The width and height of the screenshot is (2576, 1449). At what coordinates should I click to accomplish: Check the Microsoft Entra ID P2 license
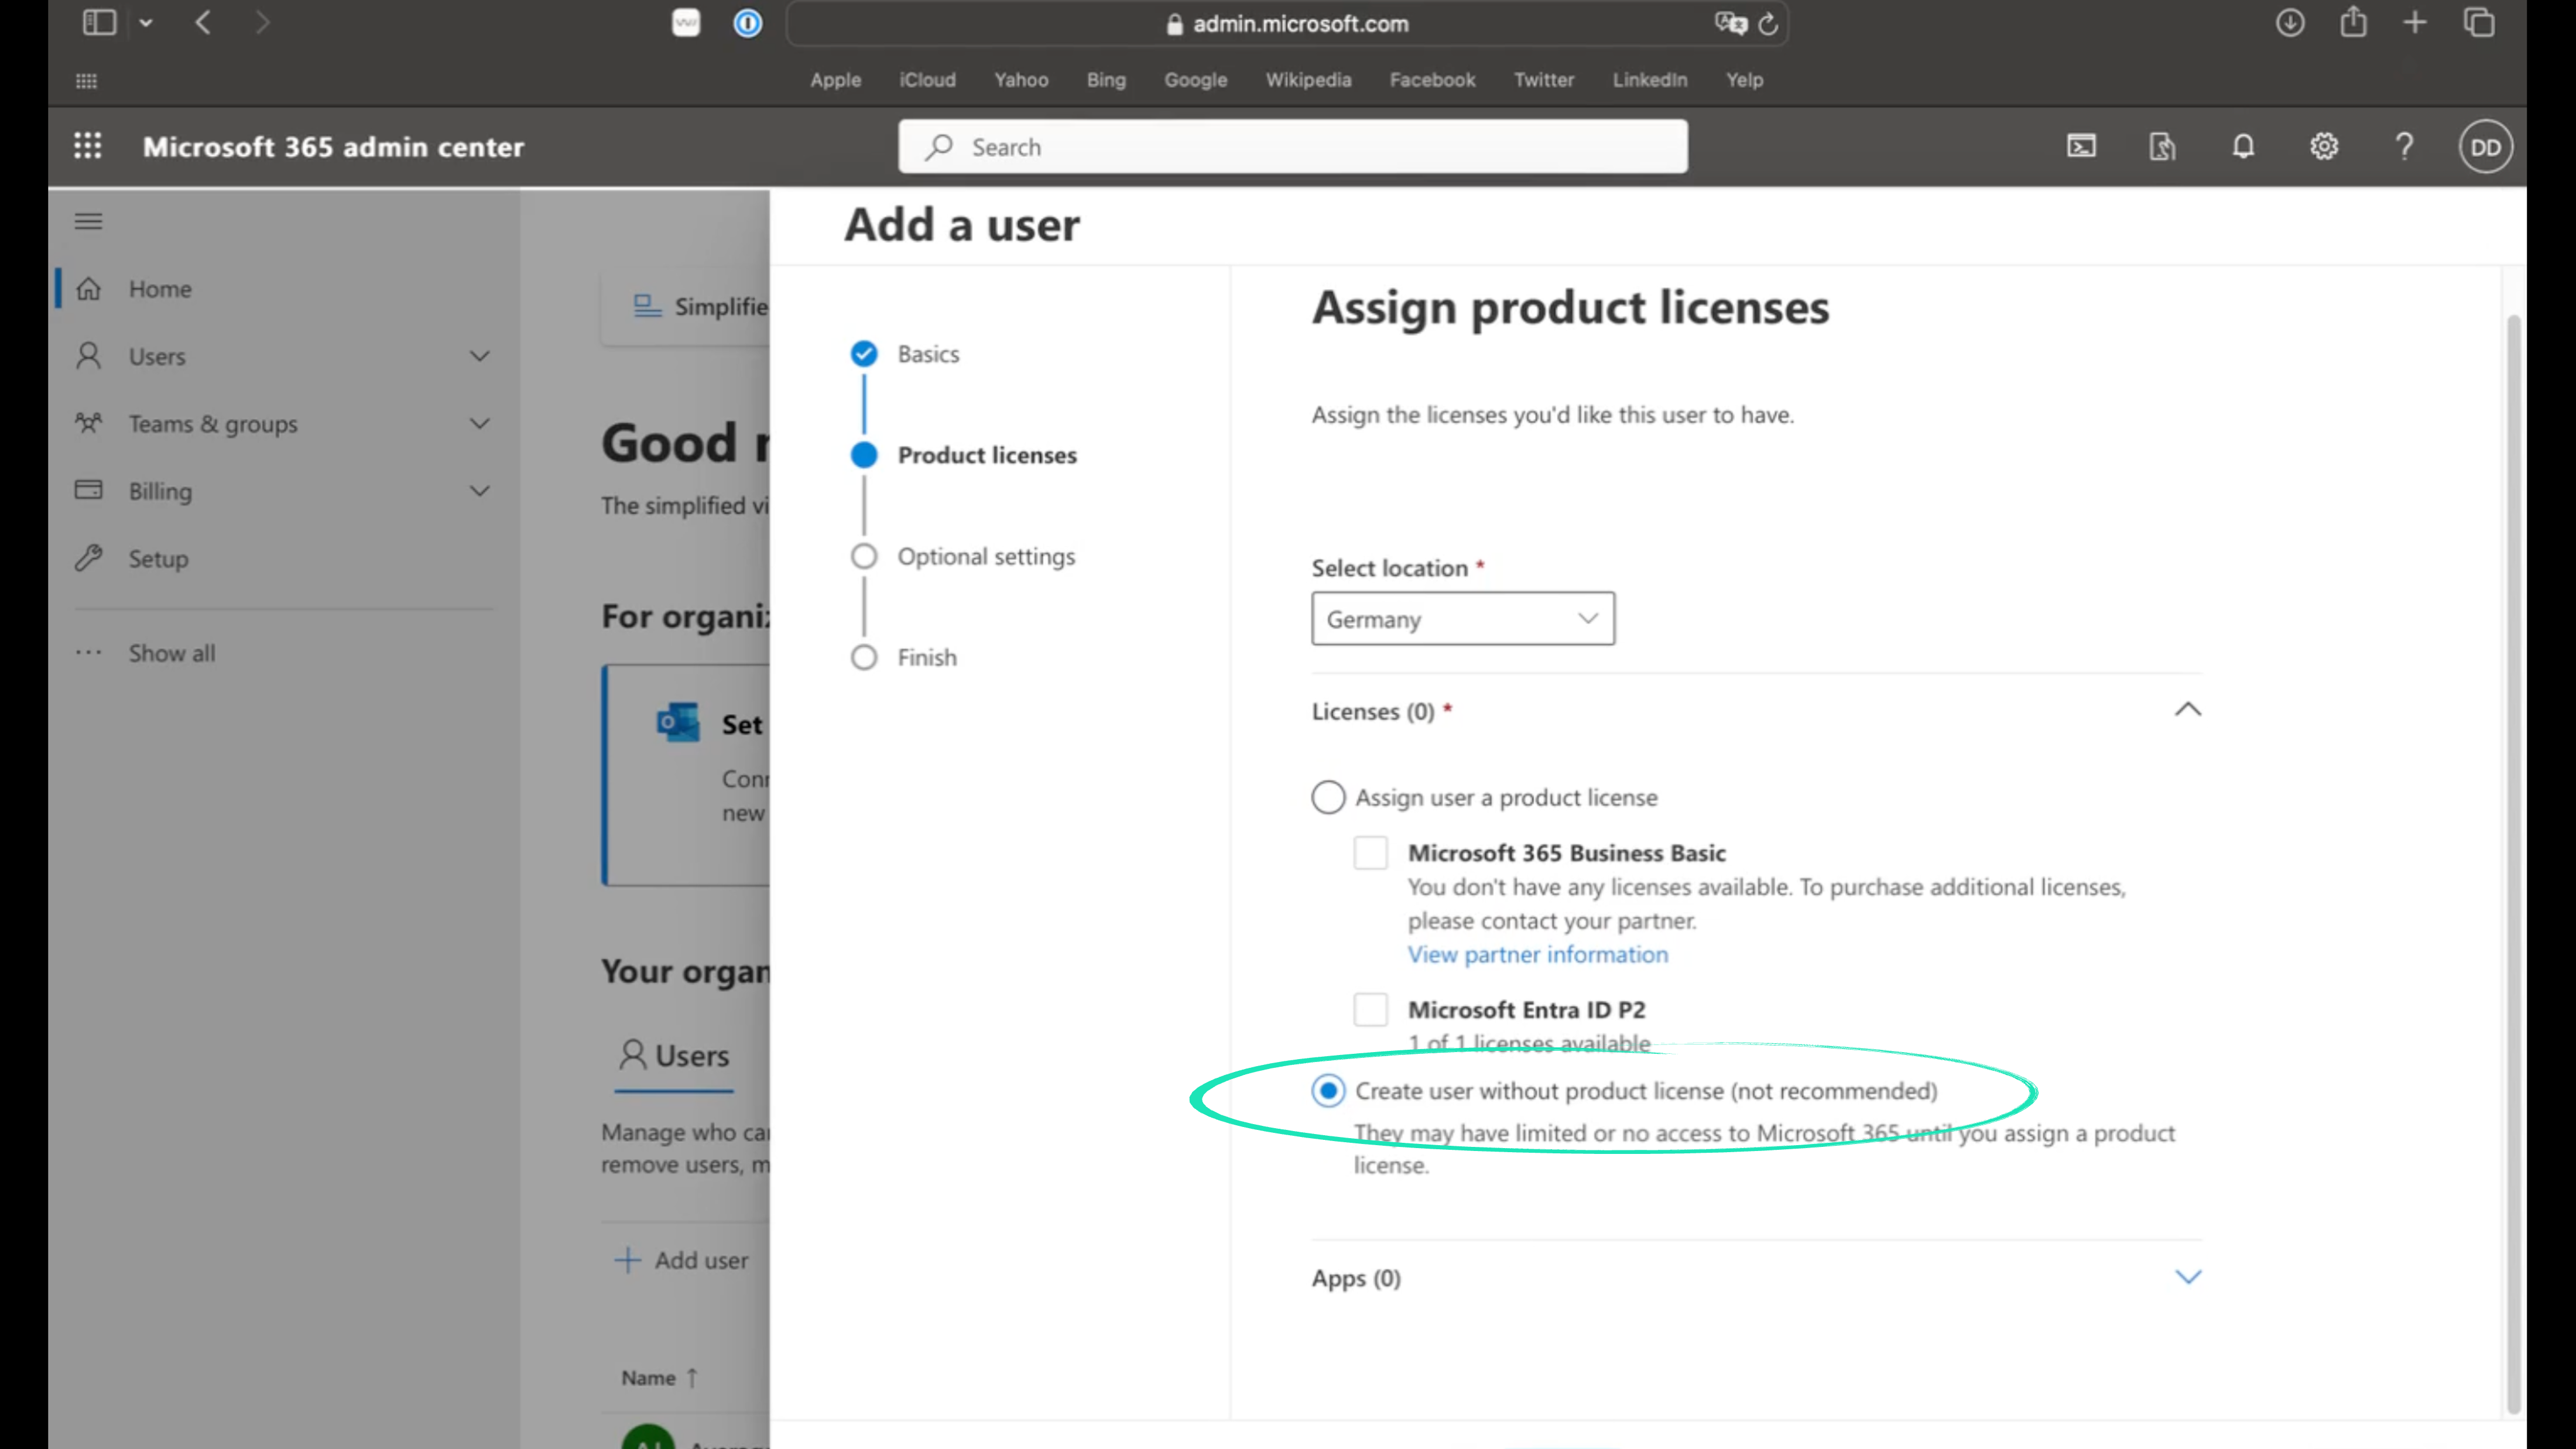1371,1009
